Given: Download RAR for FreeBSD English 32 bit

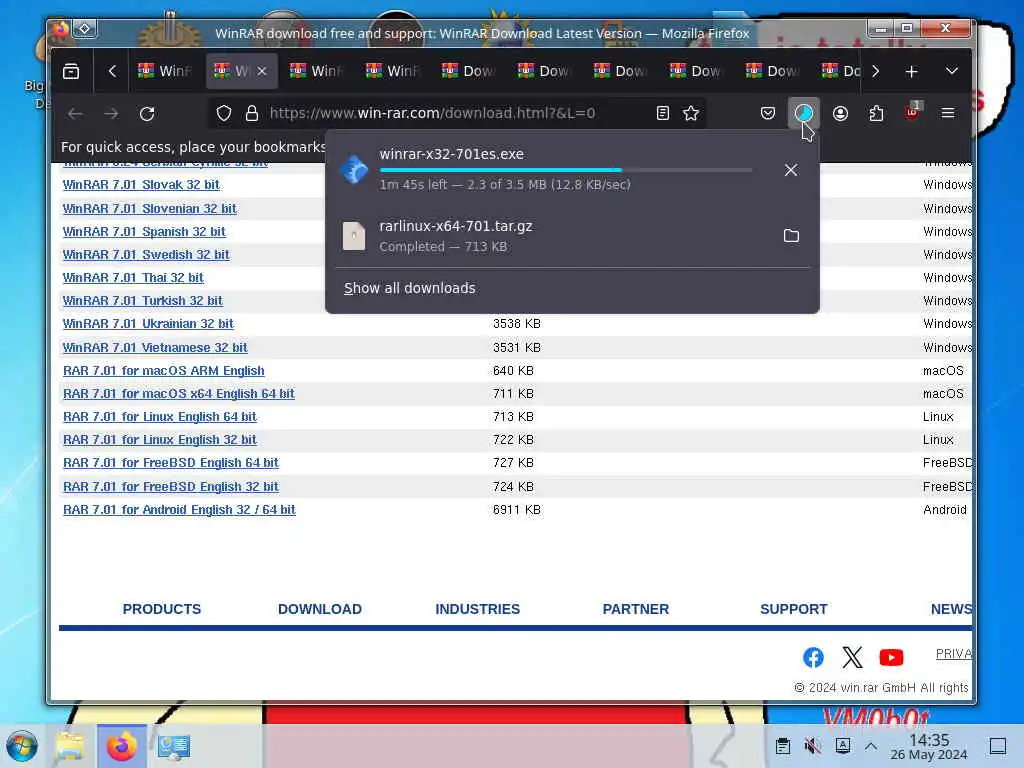Looking at the screenshot, I should click(x=171, y=487).
